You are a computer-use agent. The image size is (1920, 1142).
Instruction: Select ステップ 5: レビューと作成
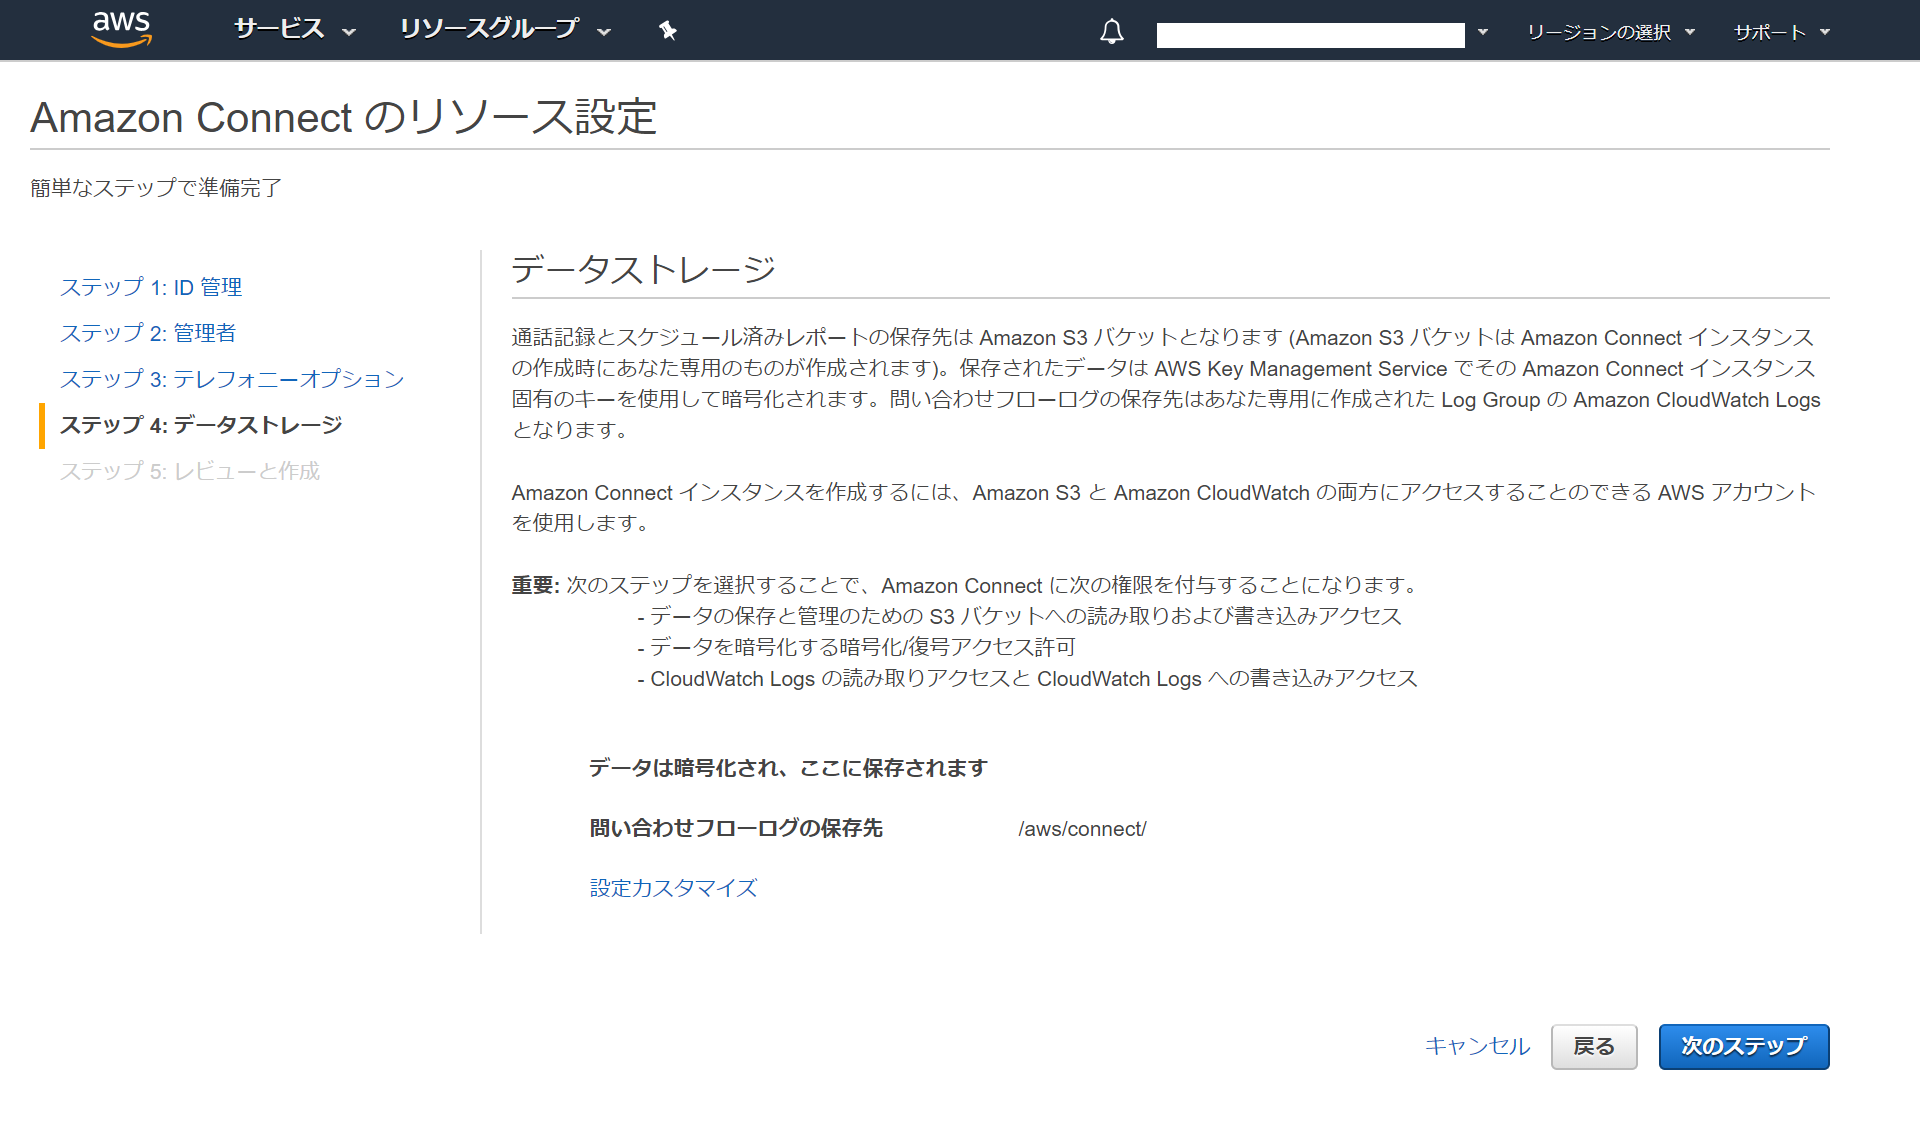190,471
